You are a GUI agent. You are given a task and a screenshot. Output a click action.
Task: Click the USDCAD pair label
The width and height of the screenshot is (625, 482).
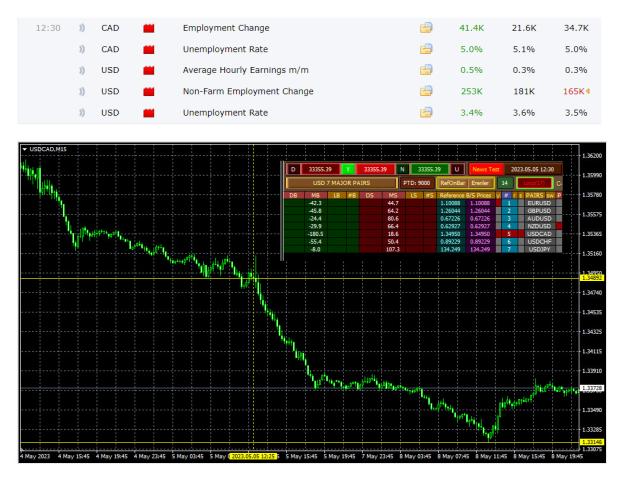tap(539, 234)
